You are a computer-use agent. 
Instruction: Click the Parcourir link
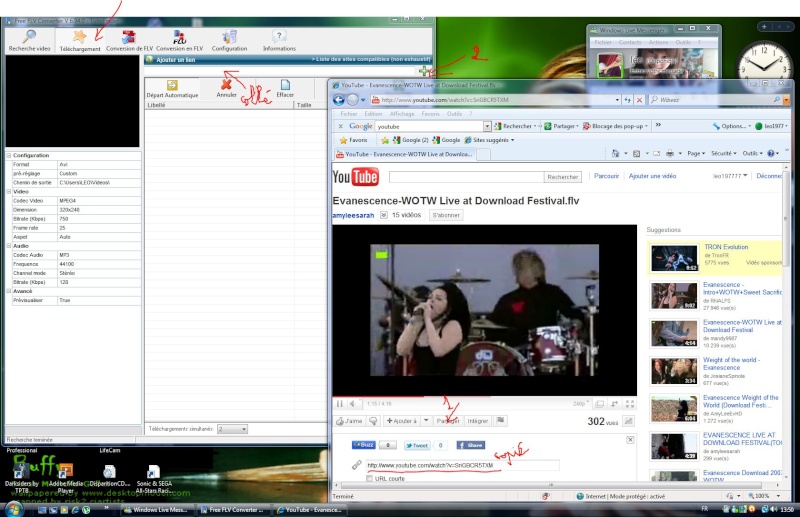click(606, 176)
